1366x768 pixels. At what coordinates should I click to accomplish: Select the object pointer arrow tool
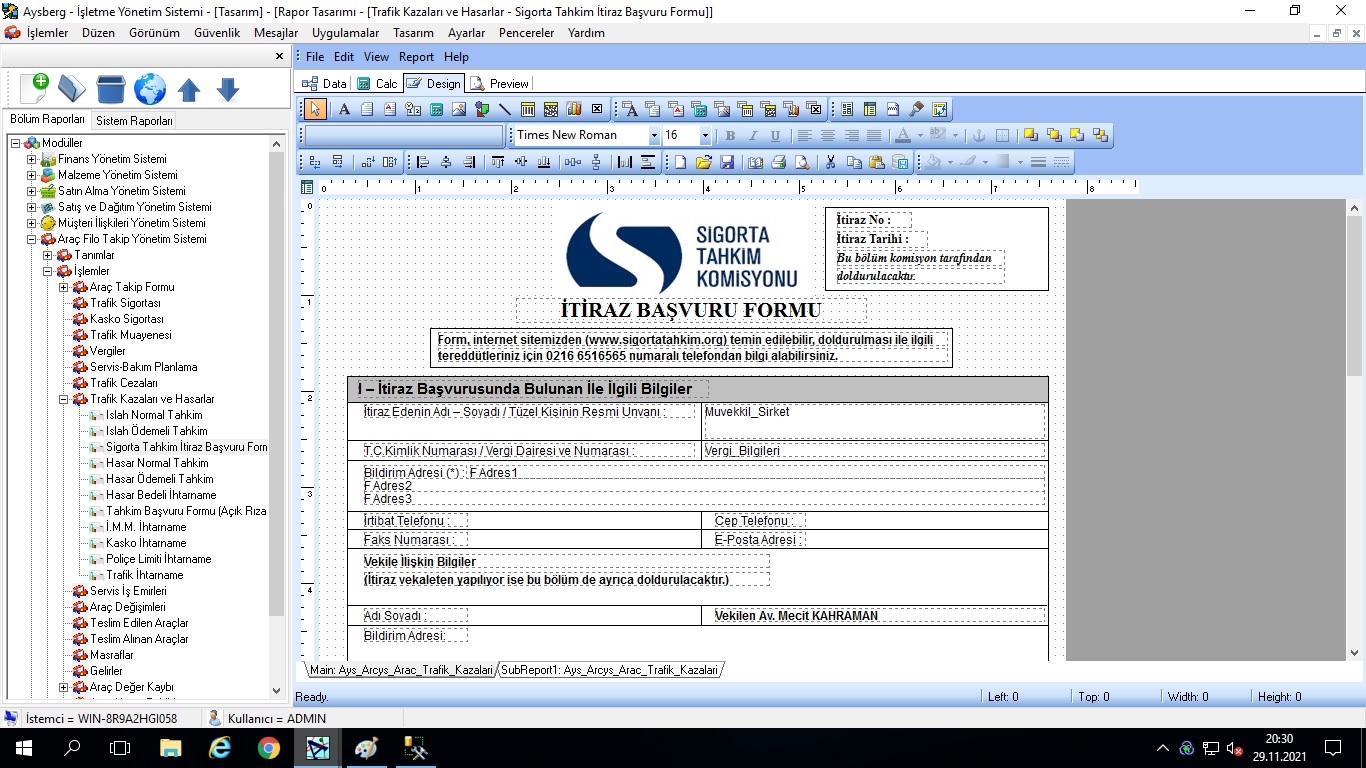pos(315,109)
